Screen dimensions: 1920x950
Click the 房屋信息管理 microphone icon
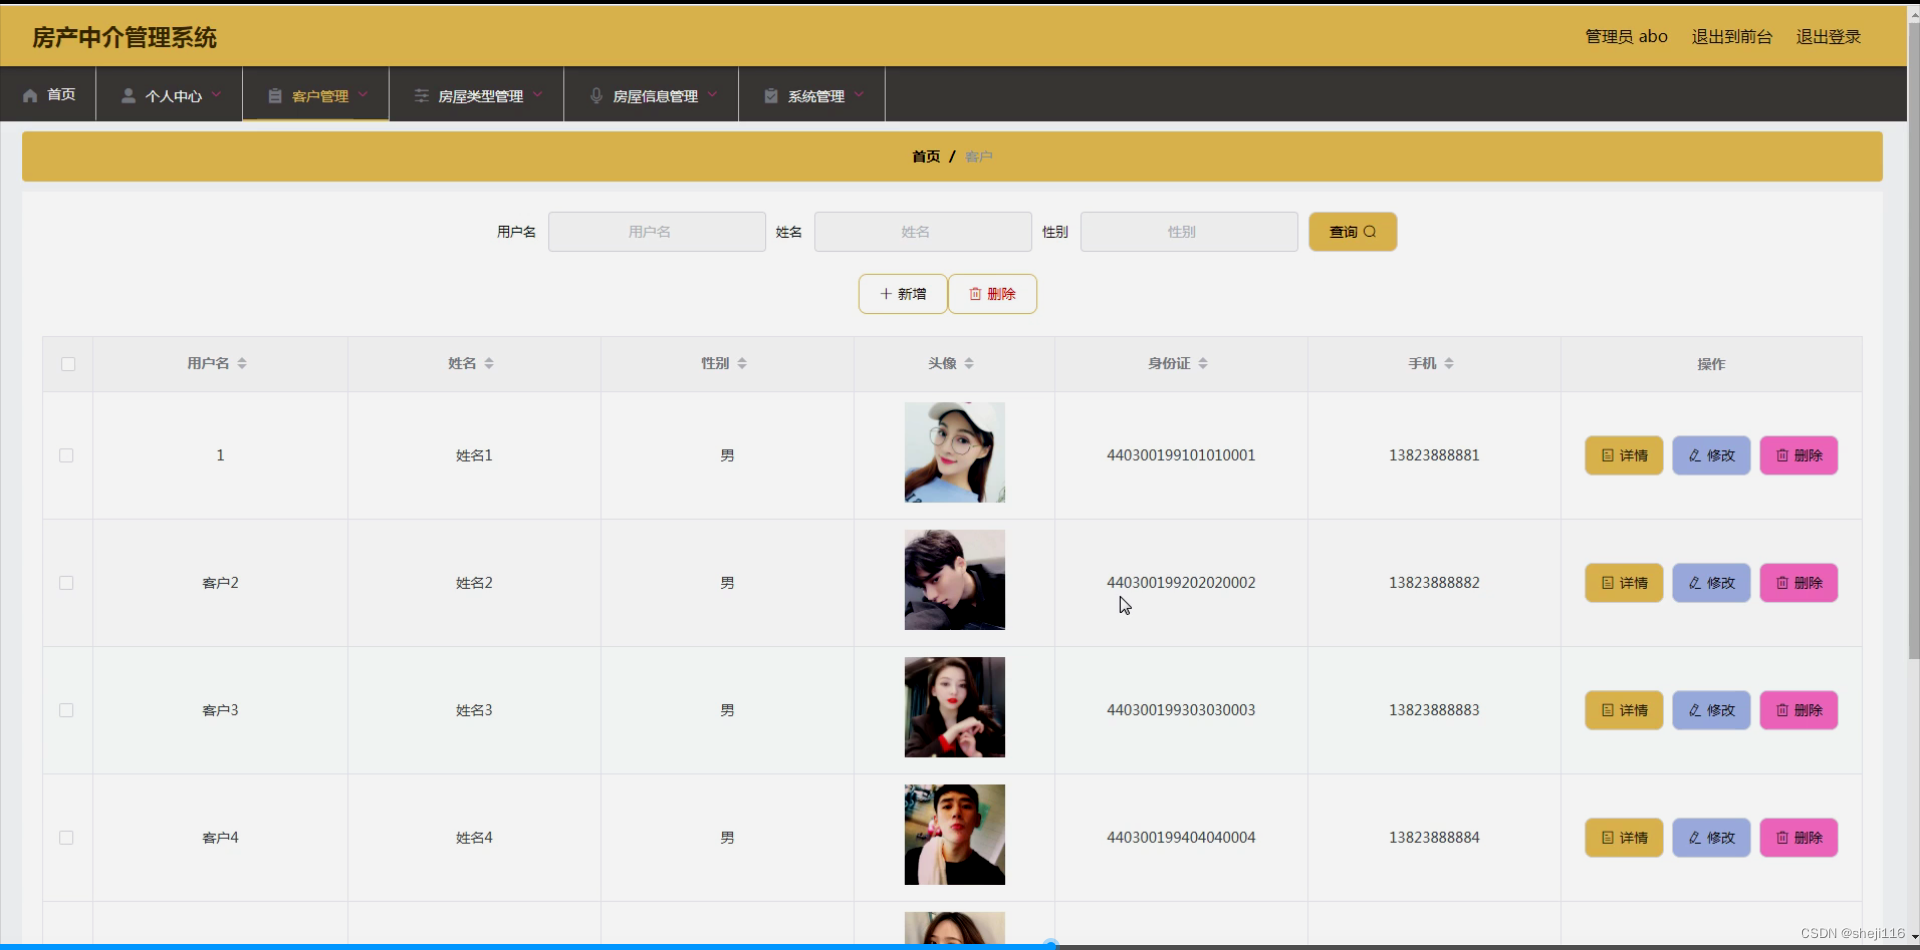click(x=596, y=95)
